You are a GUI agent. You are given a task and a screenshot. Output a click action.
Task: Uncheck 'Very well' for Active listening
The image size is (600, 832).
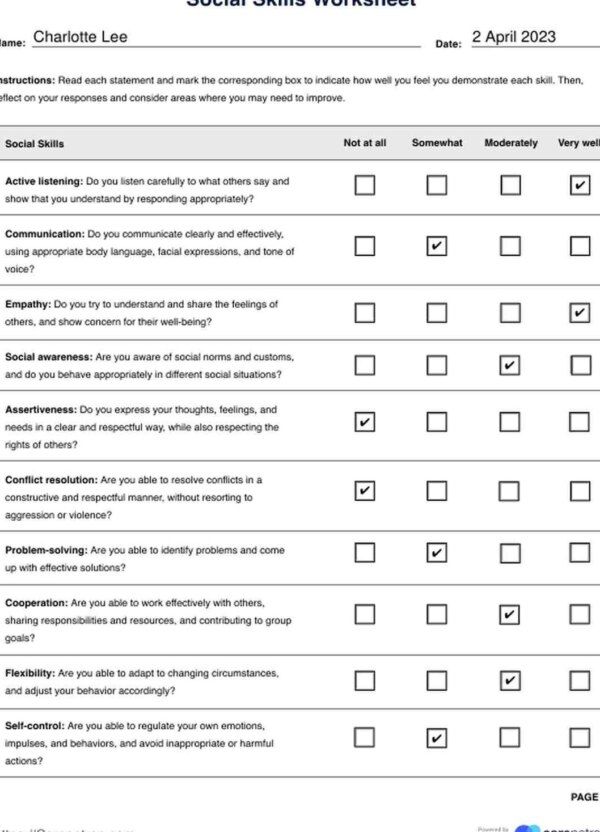pos(580,185)
